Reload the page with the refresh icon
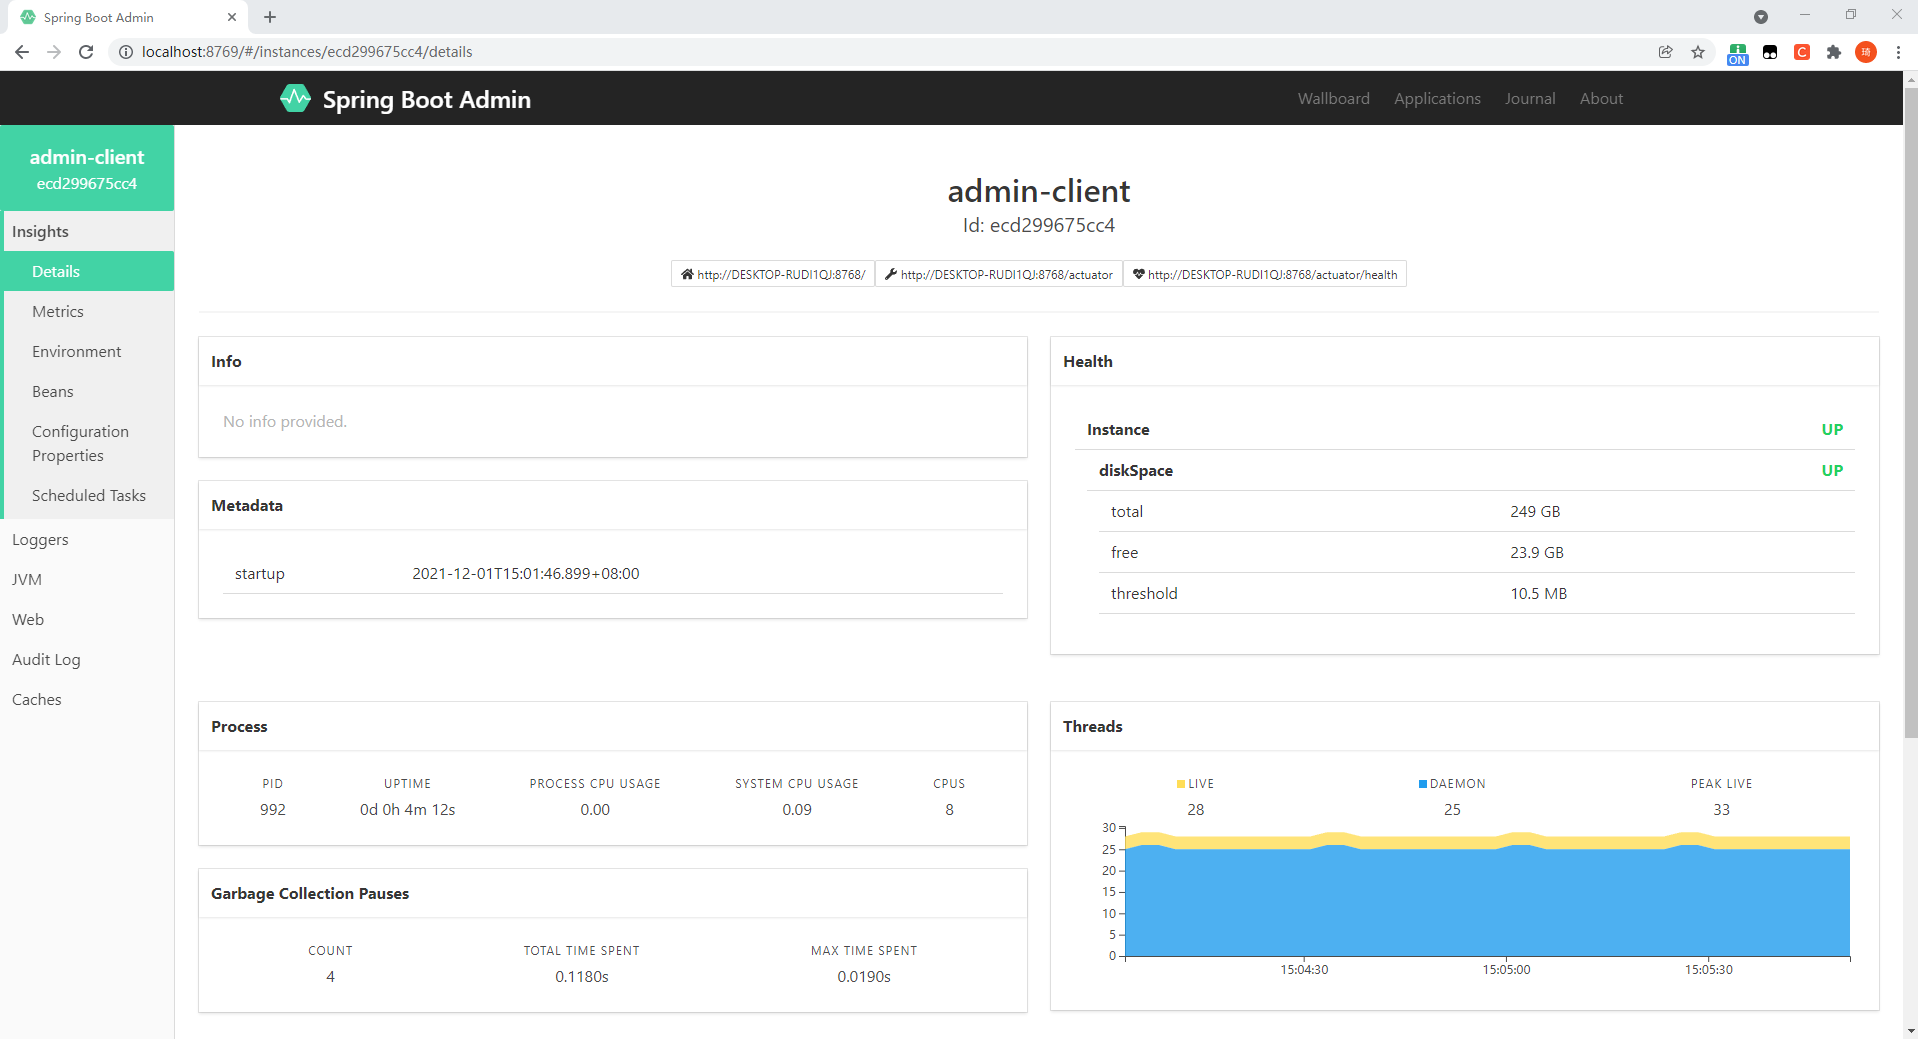This screenshot has width=1918, height=1039. point(86,52)
